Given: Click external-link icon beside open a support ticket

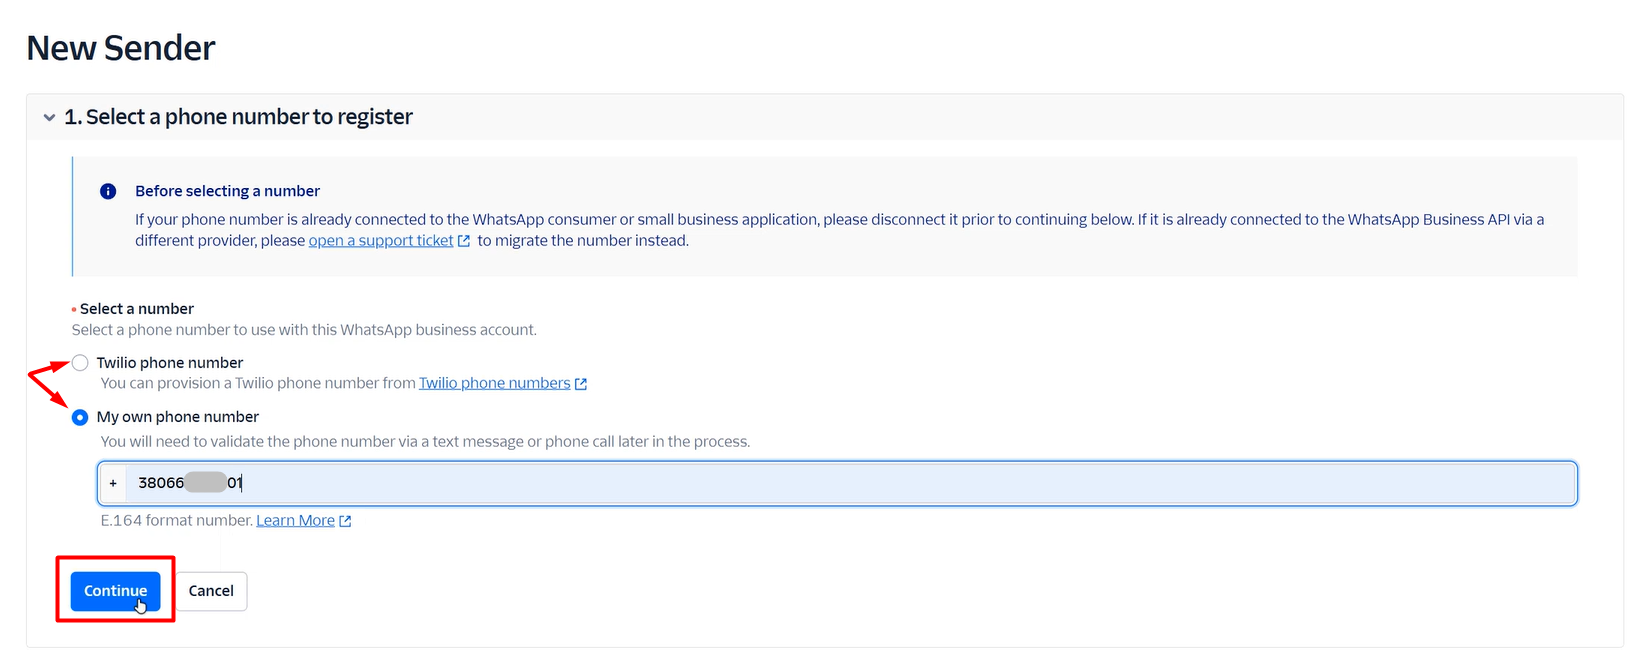Looking at the screenshot, I should [x=463, y=241].
